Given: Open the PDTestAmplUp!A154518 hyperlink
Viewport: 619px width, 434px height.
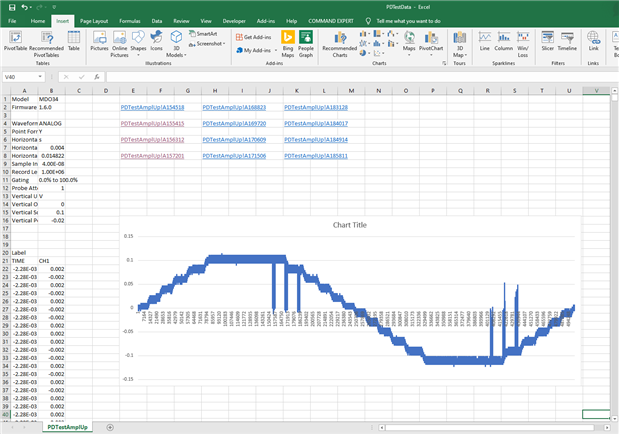Looking at the screenshot, I should (x=152, y=107).
